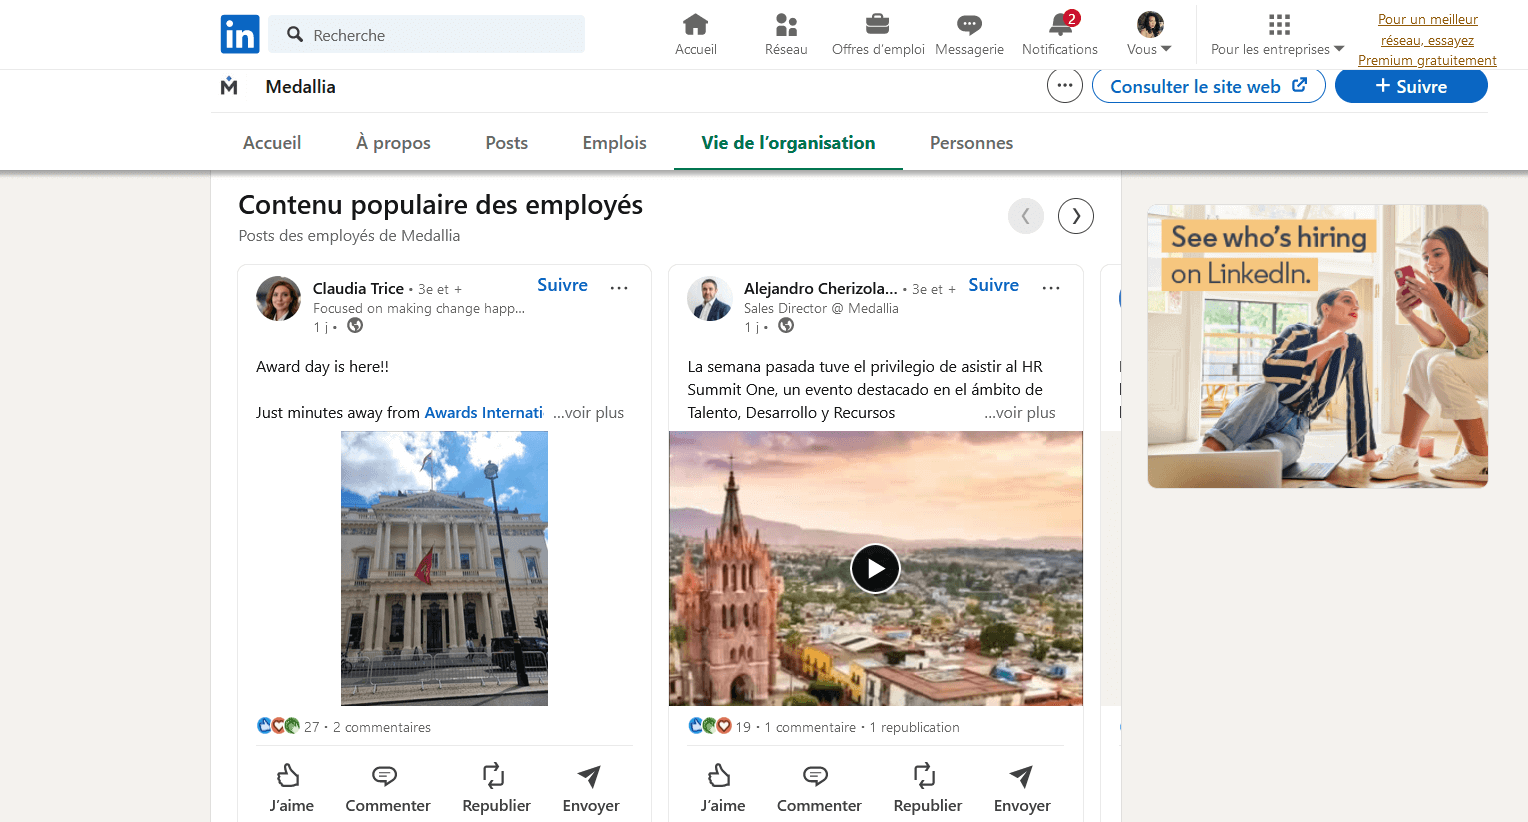
Task: Click the Accueil house icon in top nav
Action: [695, 24]
